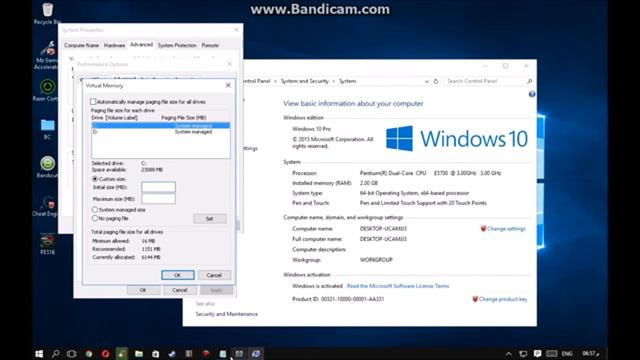Close the Virtual Memory dialog

pyautogui.click(x=228, y=85)
